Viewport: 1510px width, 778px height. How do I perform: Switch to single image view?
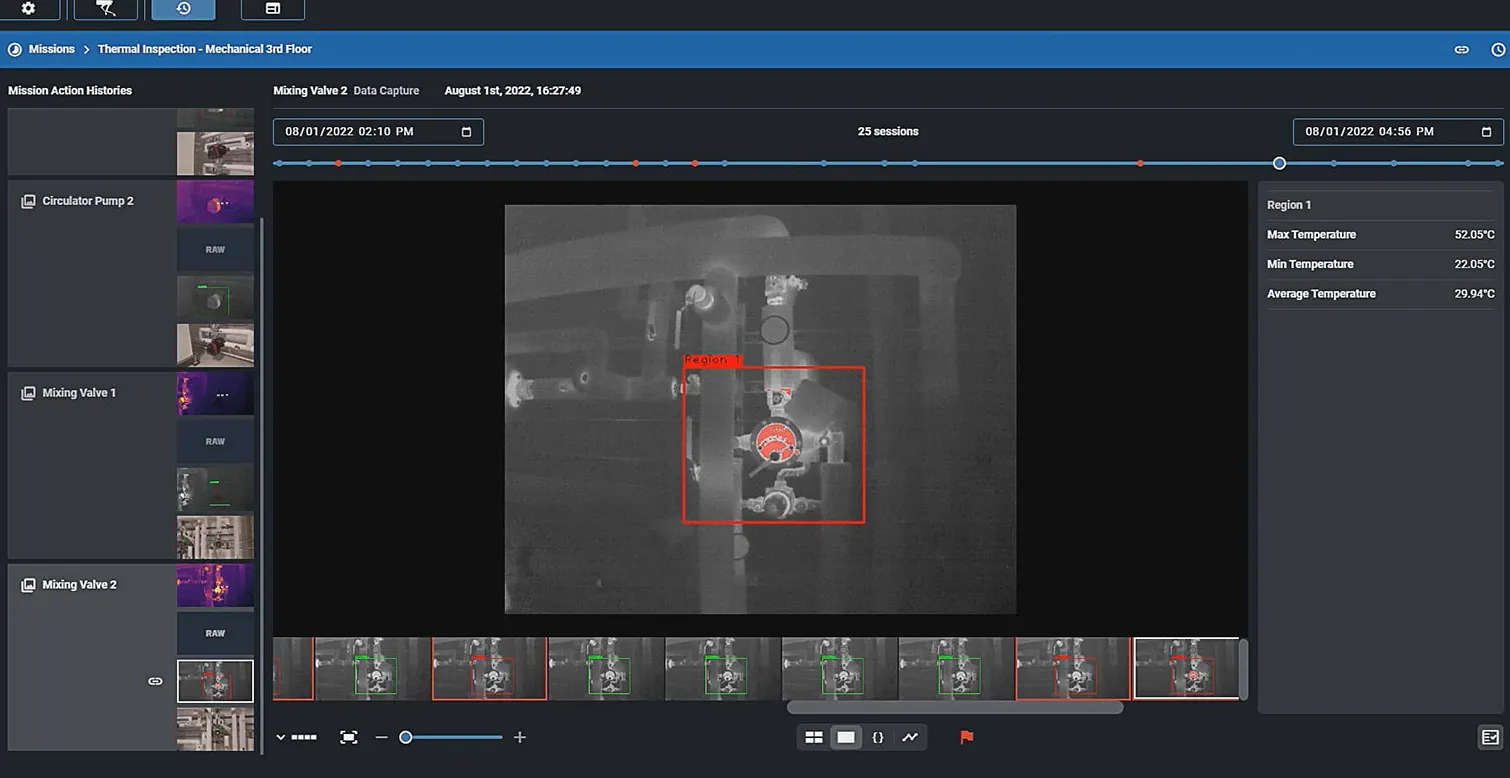[846, 738]
